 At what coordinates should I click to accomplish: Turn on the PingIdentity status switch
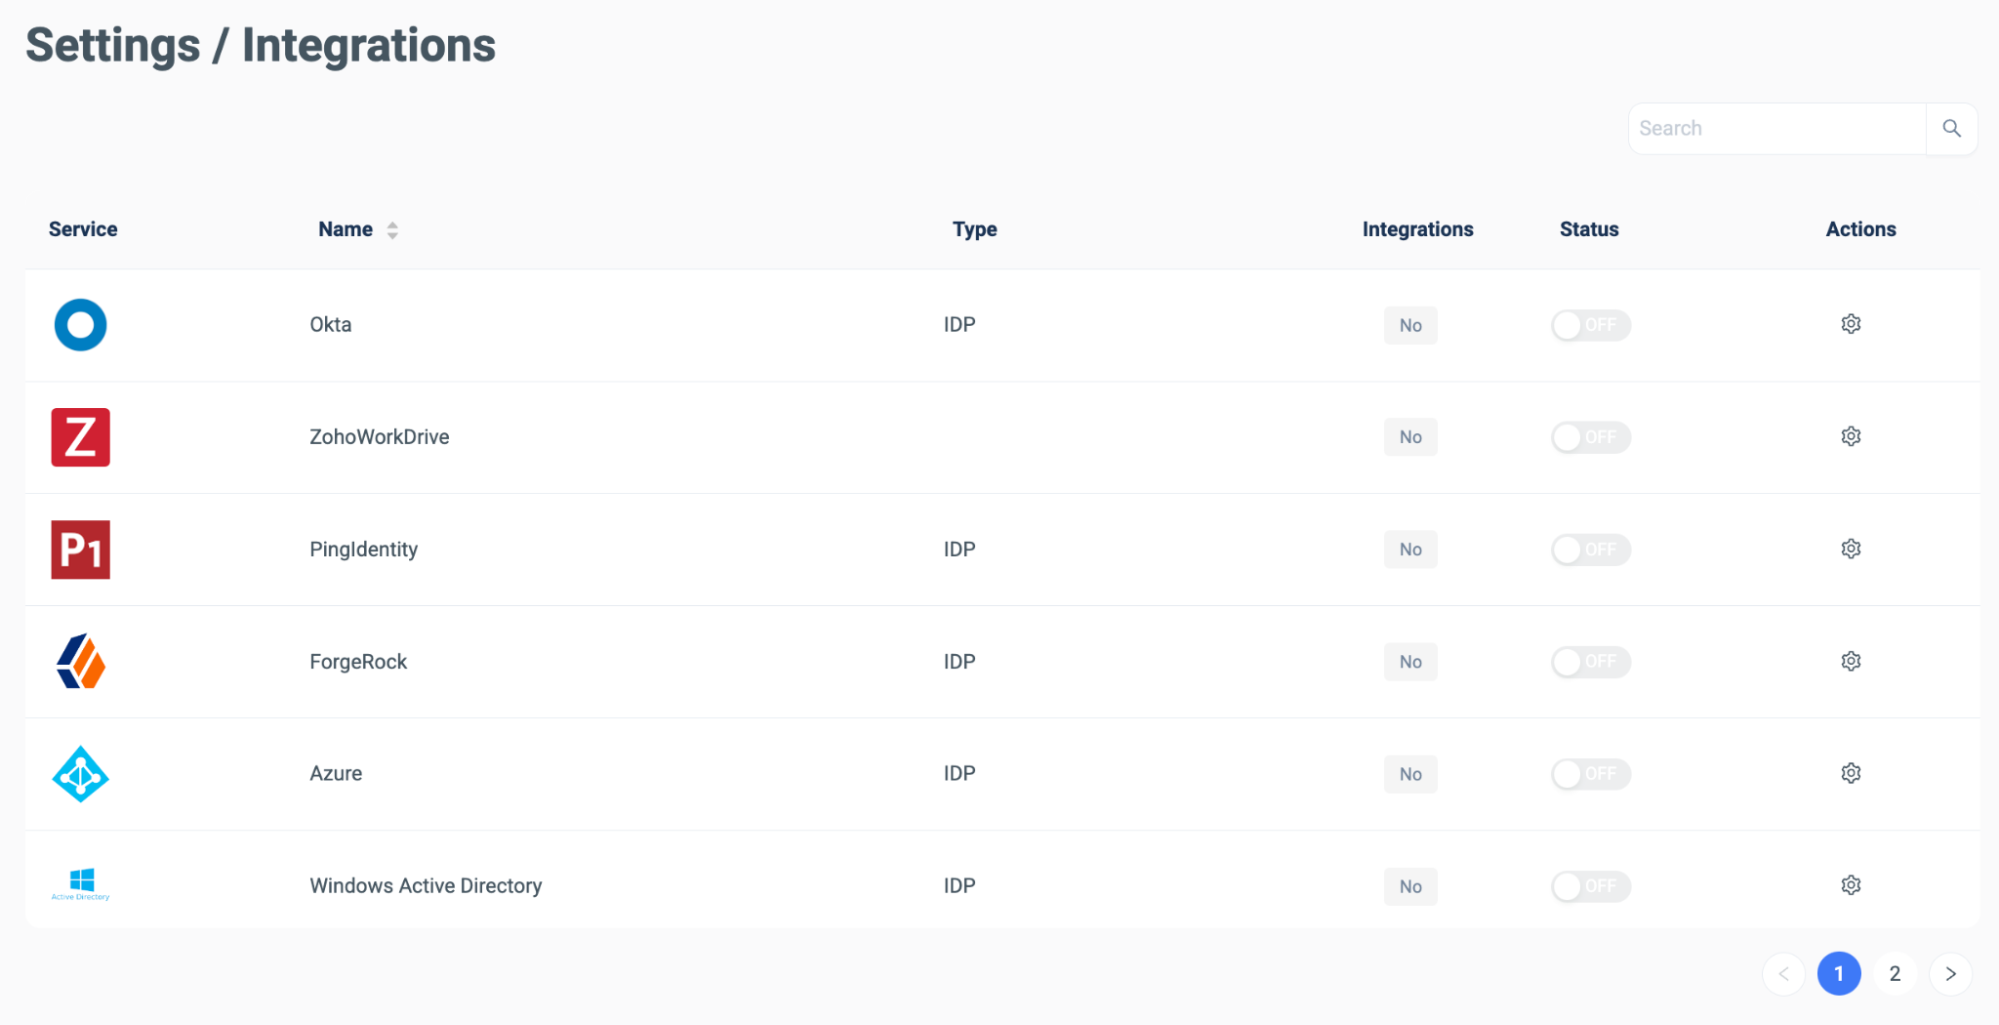pos(1590,549)
